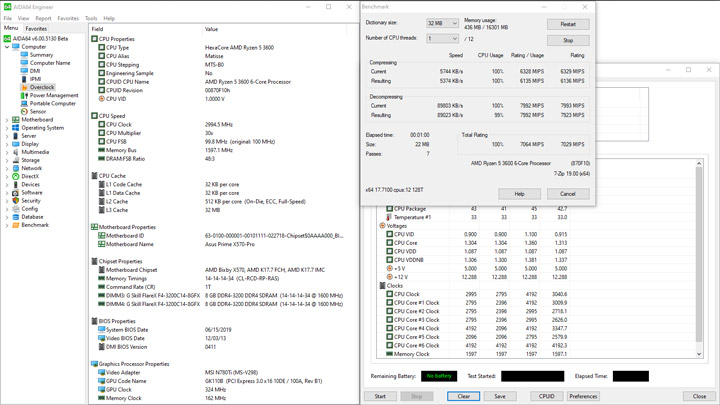This screenshot has width=720, height=405.
Task: Click the AIDA64 Engineer title bar icon
Action: click(x=7, y=7)
